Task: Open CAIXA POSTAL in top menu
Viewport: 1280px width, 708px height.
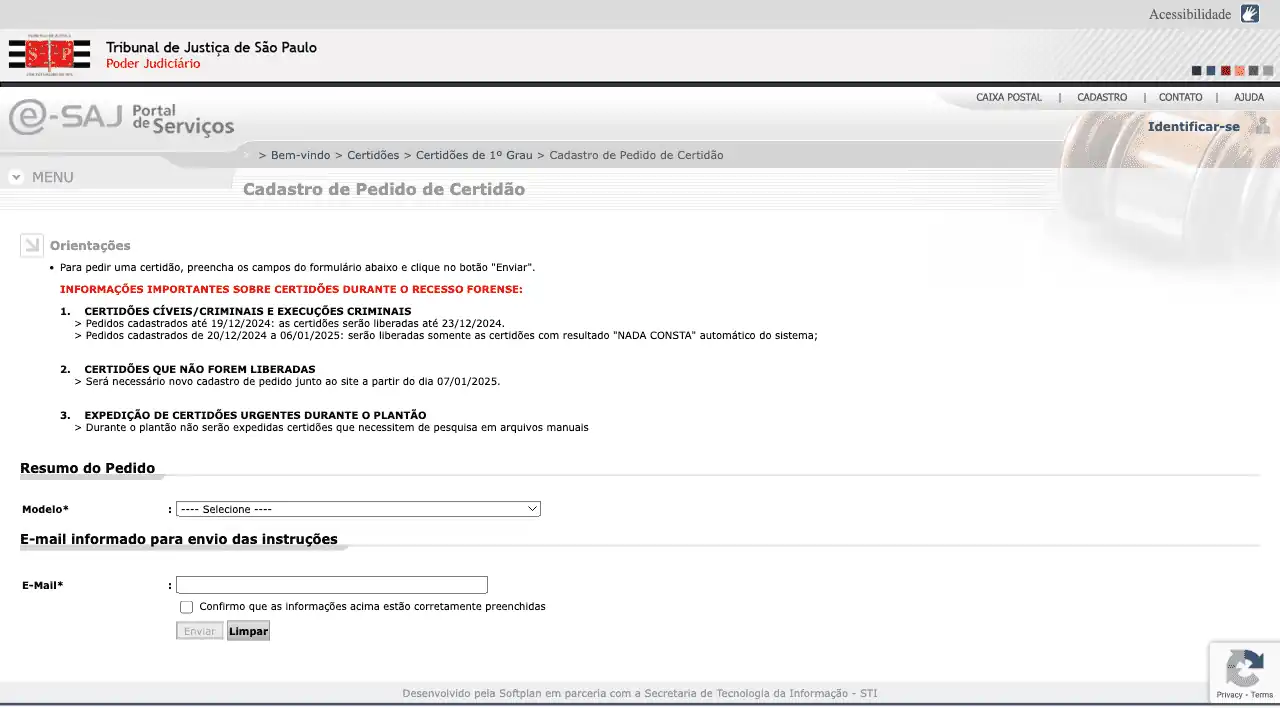Action: click(x=1008, y=98)
